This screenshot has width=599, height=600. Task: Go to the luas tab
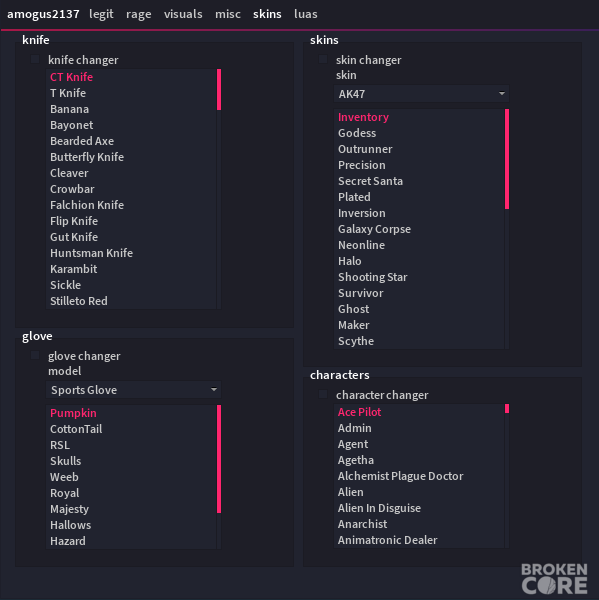[x=305, y=14]
